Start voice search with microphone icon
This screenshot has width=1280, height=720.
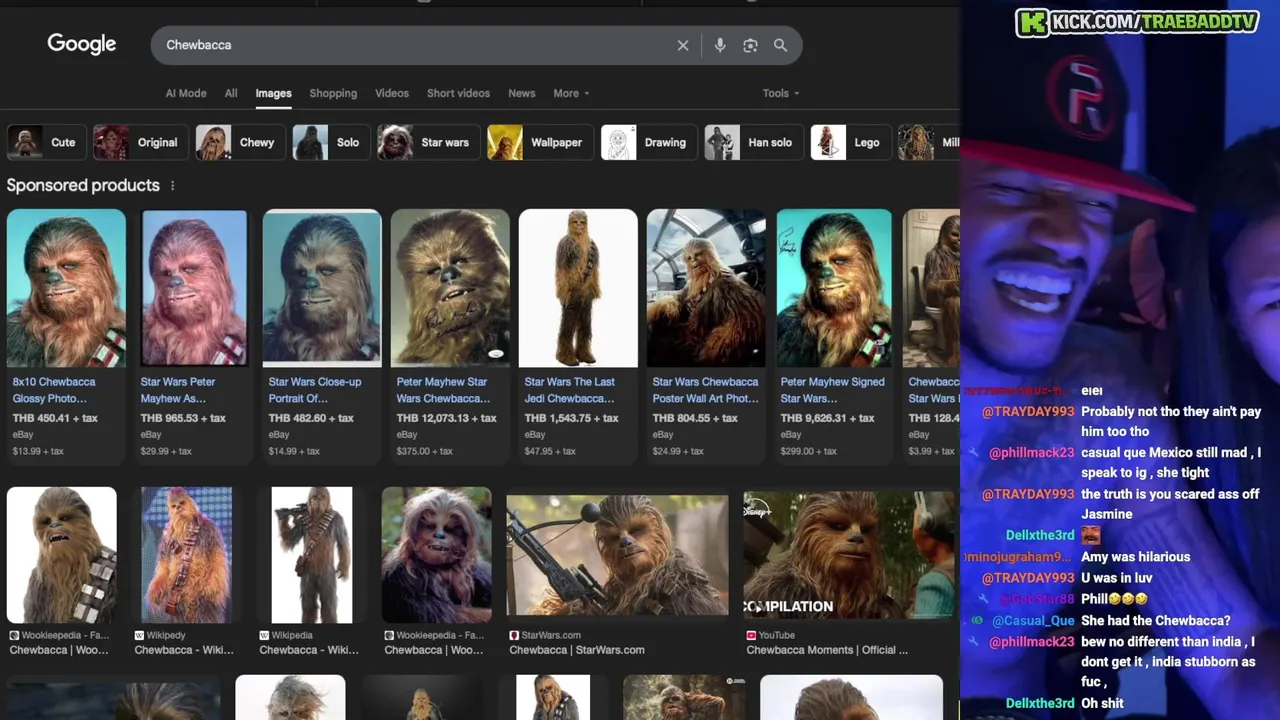point(720,45)
